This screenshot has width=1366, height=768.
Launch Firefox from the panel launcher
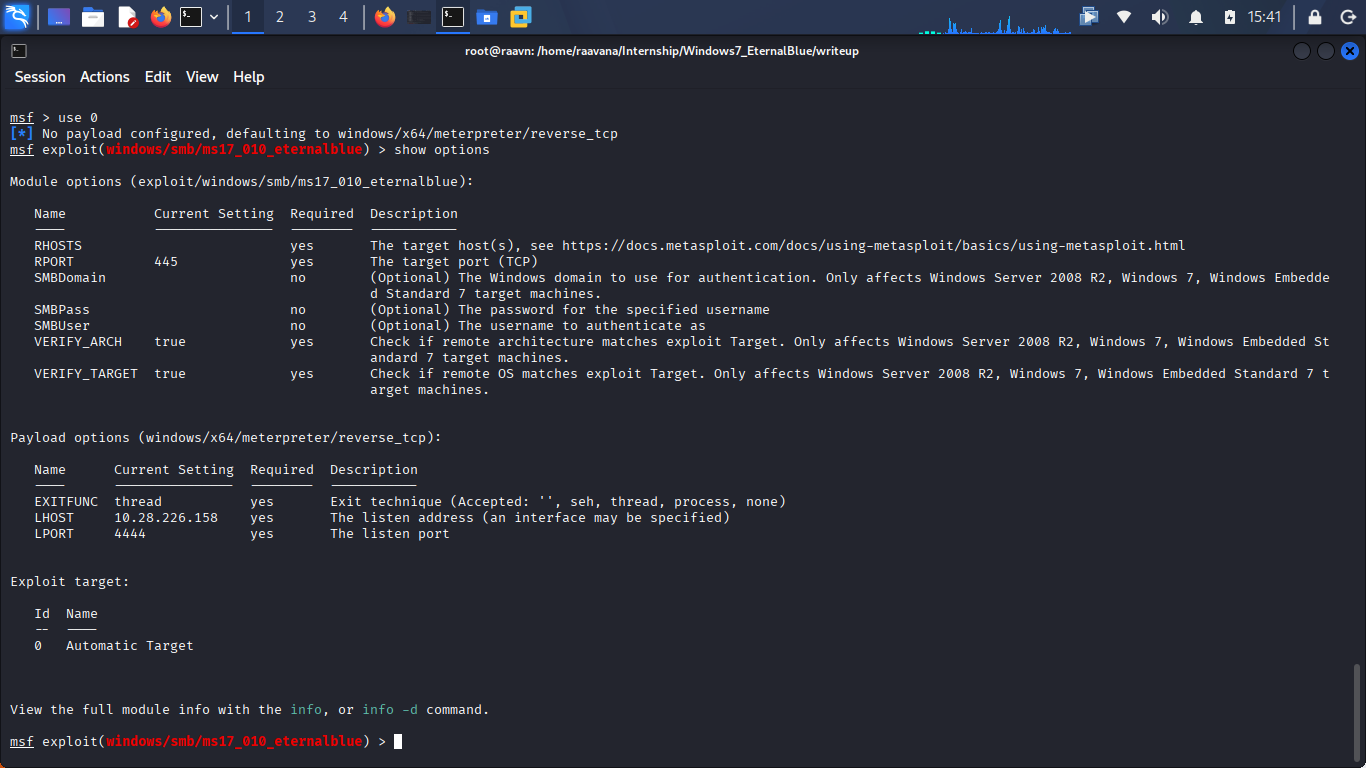pos(160,17)
